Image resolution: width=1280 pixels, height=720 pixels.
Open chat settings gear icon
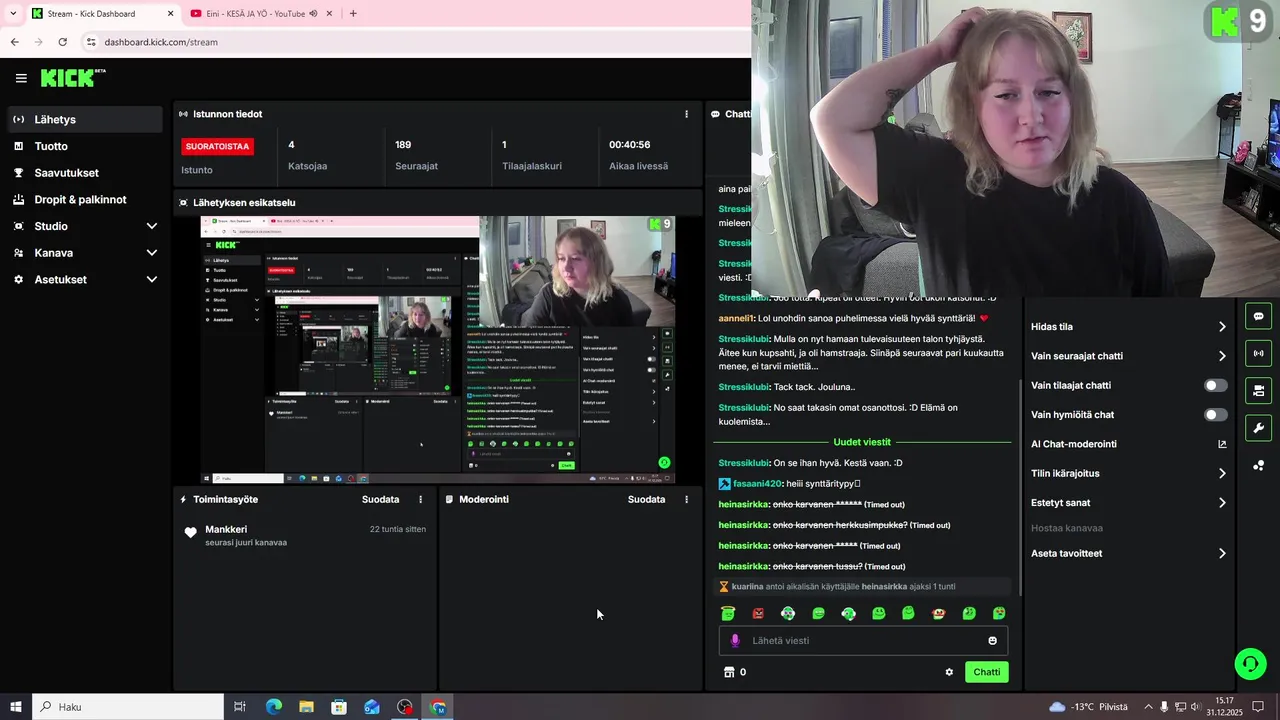(x=949, y=672)
